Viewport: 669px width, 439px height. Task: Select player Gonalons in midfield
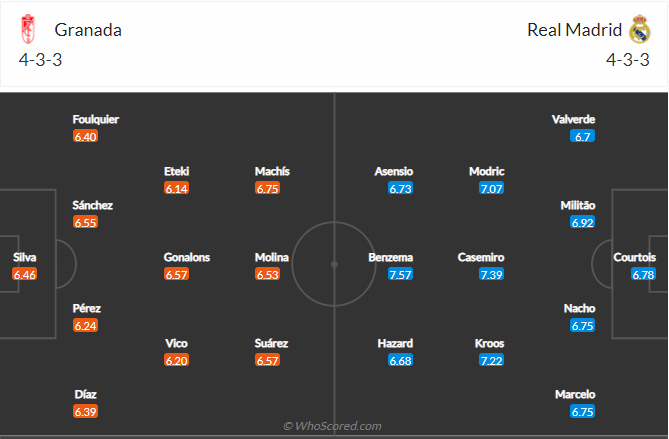click(x=187, y=257)
